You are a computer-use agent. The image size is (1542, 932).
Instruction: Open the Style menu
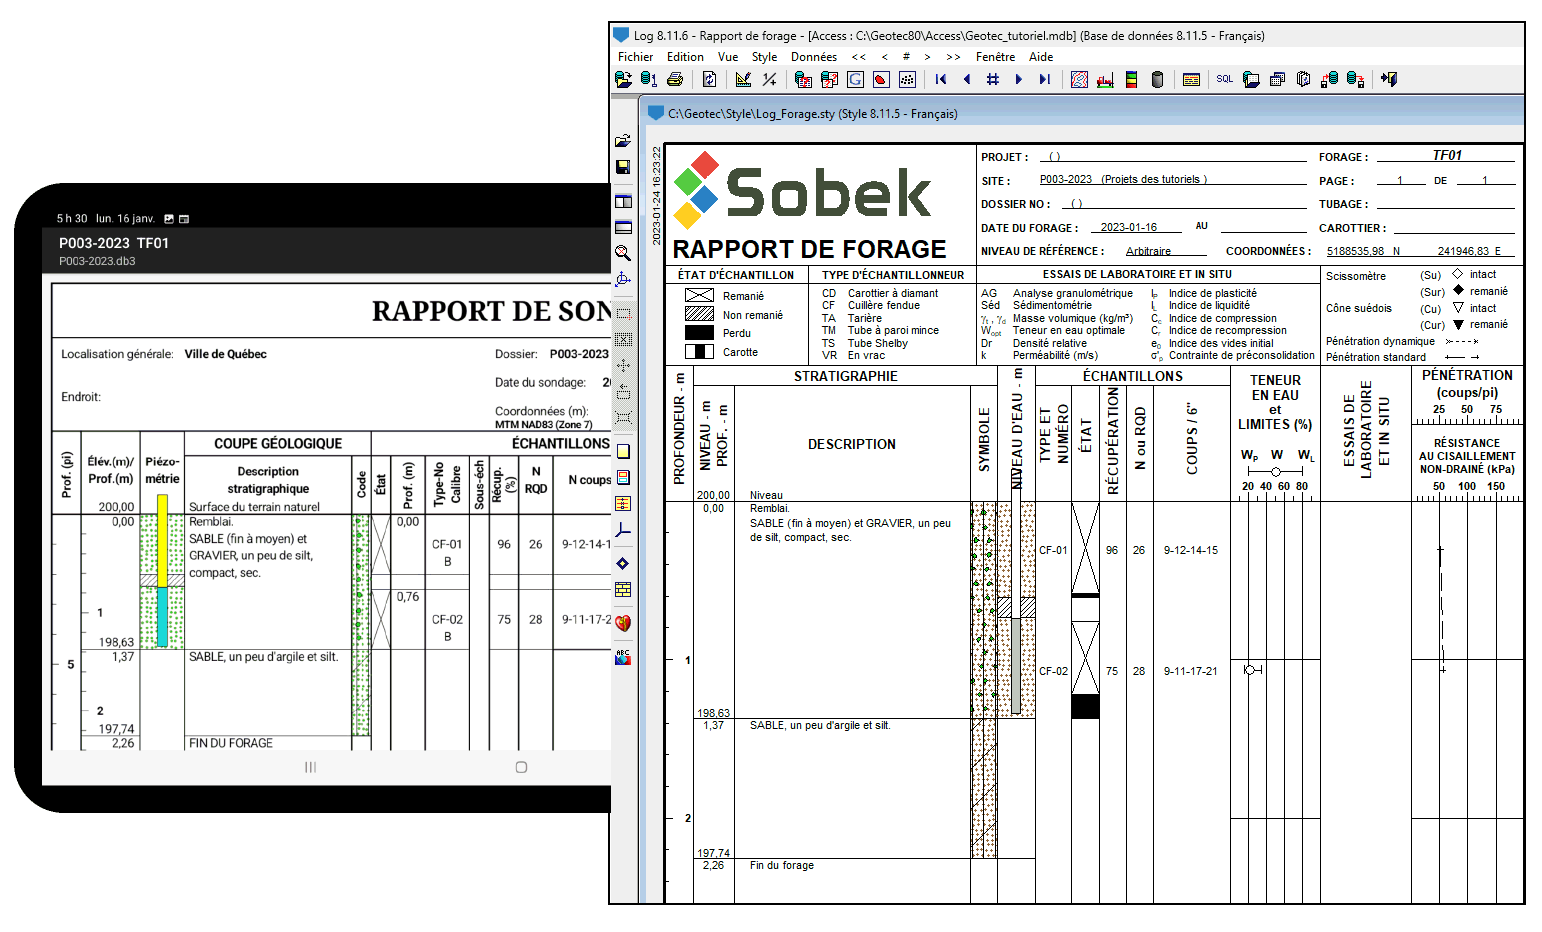(764, 57)
